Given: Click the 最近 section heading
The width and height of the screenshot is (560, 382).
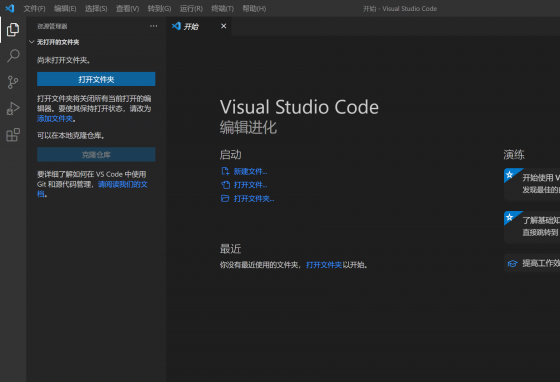Looking at the screenshot, I should 230,249.
